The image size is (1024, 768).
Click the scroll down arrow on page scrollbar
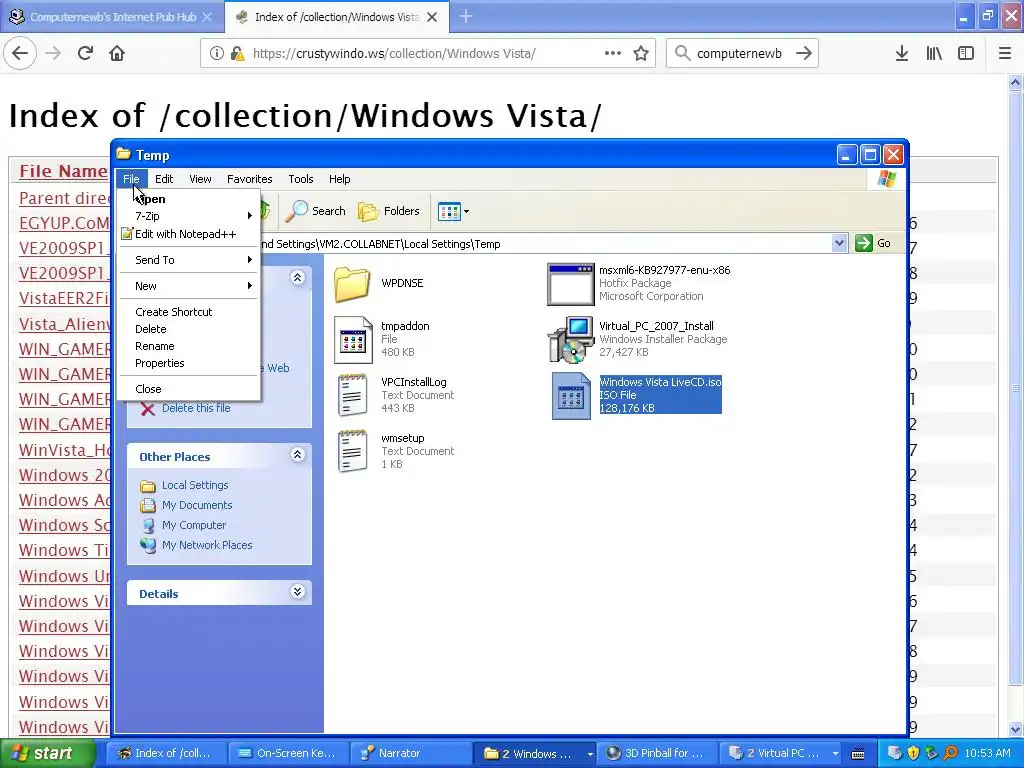click(1016, 729)
